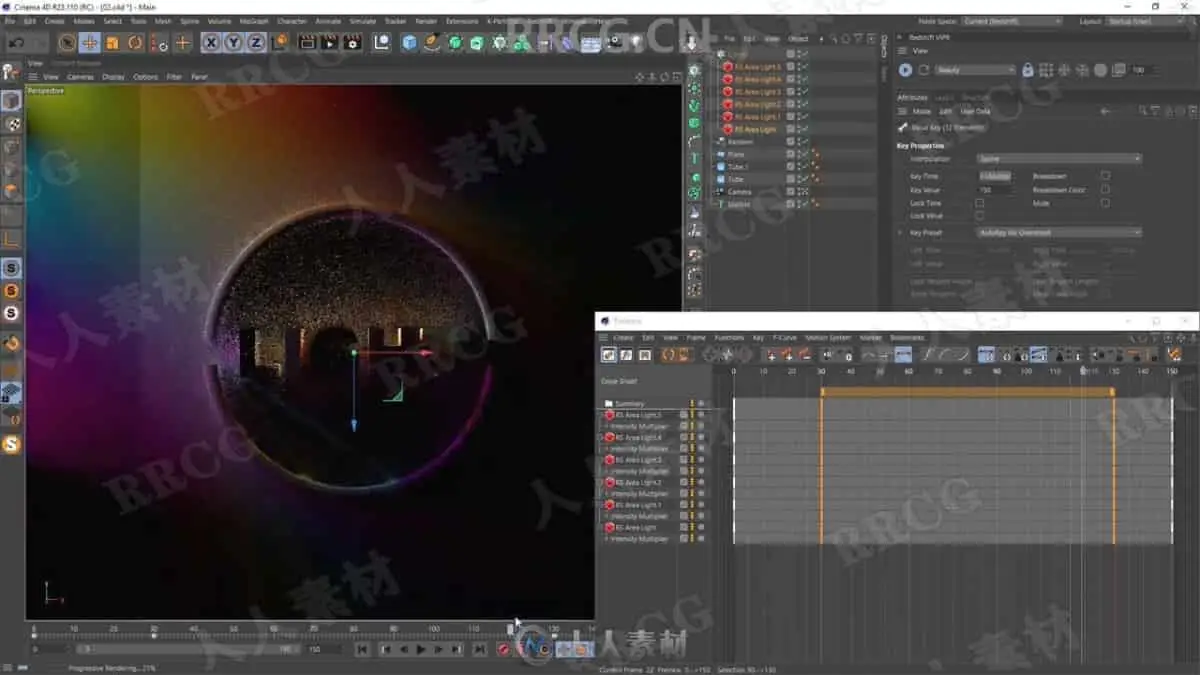The height and width of the screenshot is (675, 1200).
Task: Click the timeline ruler at frame 60
Action: point(909,371)
